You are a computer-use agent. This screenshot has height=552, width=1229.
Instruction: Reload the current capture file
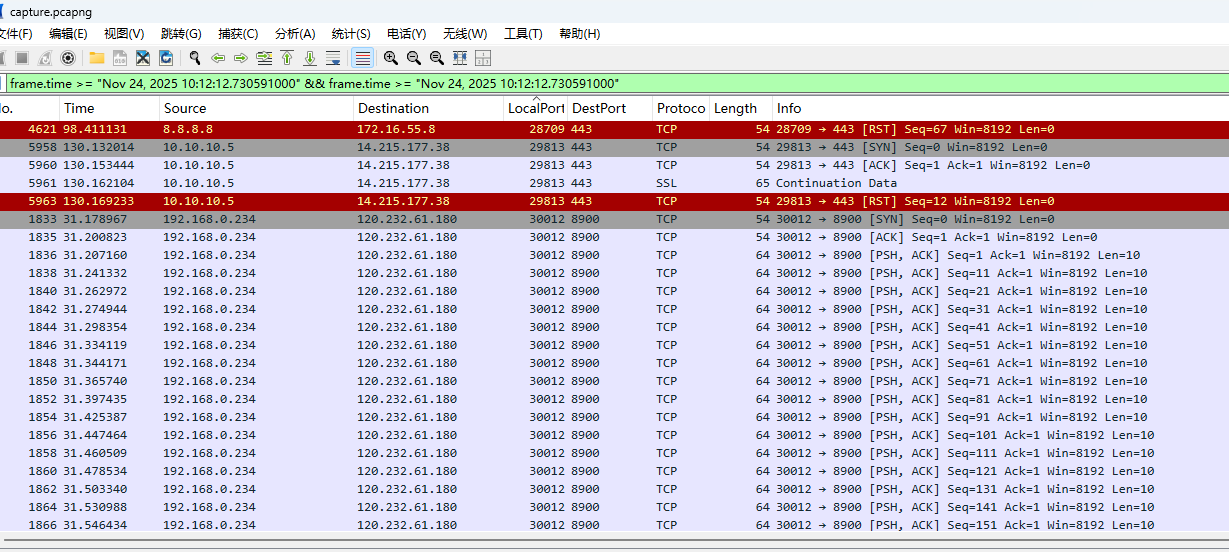166,58
